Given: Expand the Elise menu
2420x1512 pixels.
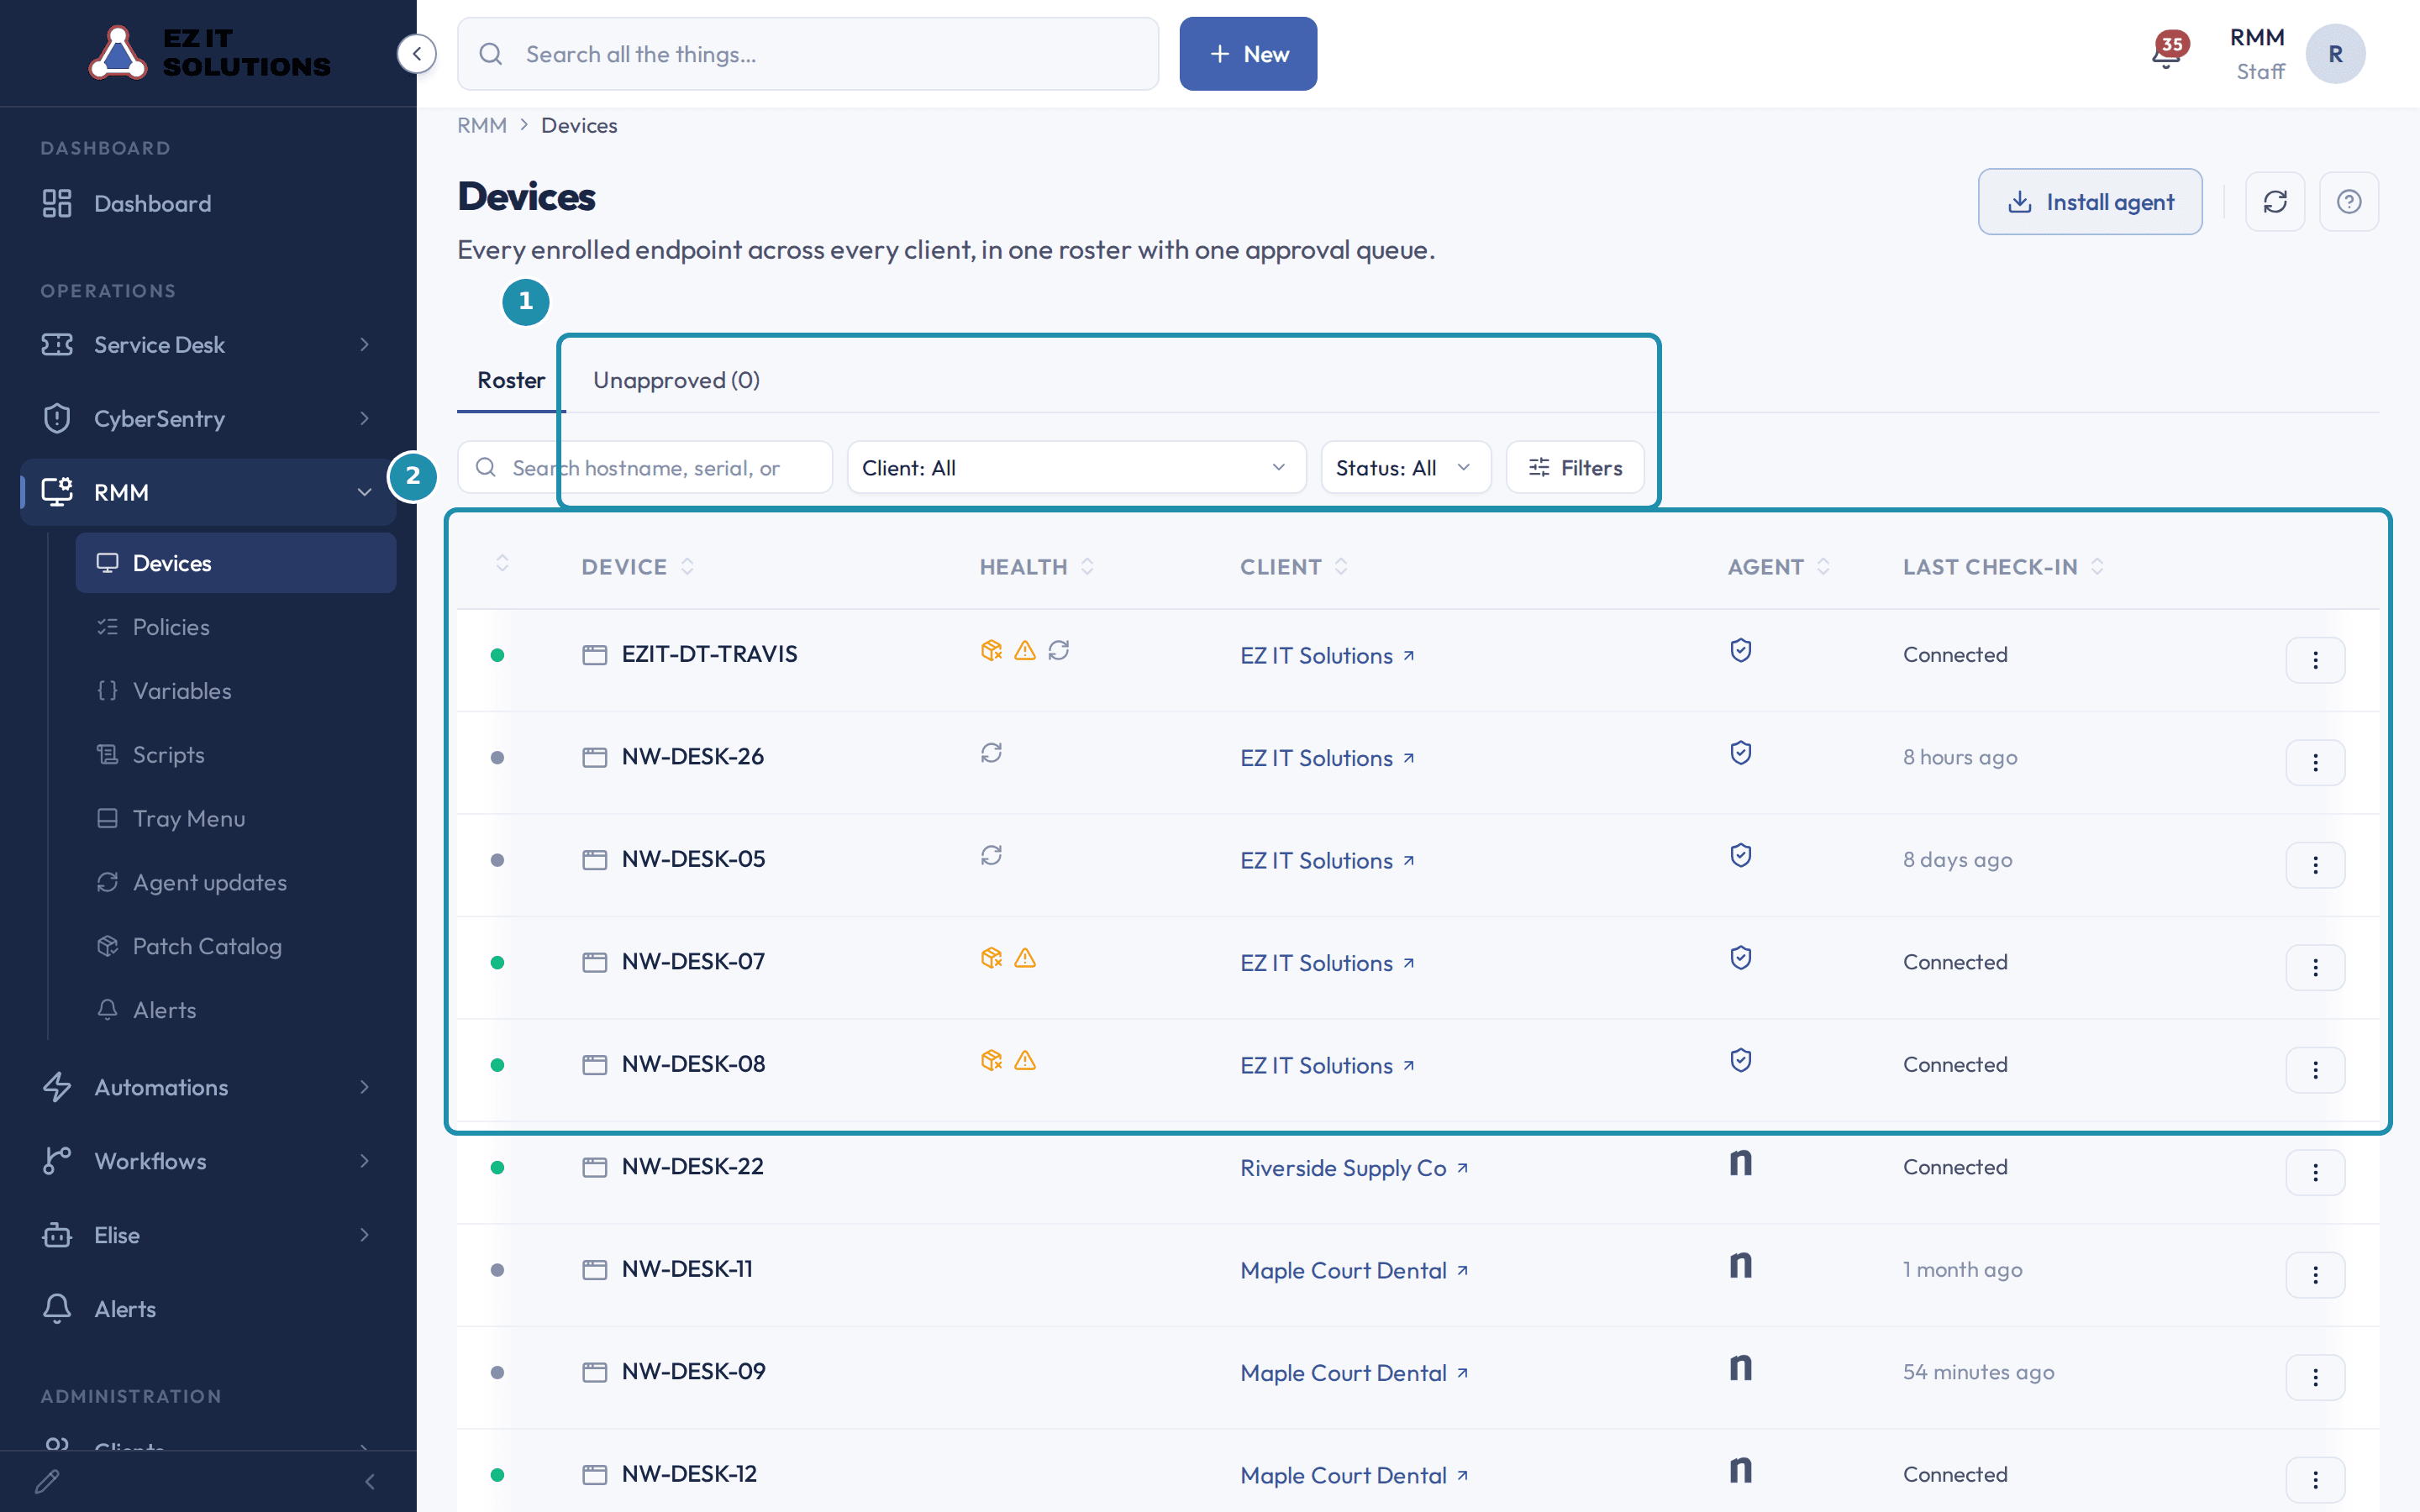Looking at the screenshot, I should [x=207, y=1235].
